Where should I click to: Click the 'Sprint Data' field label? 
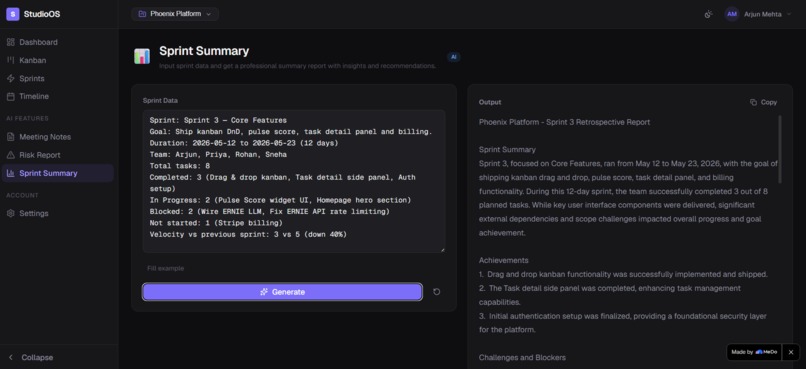[160, 101]
